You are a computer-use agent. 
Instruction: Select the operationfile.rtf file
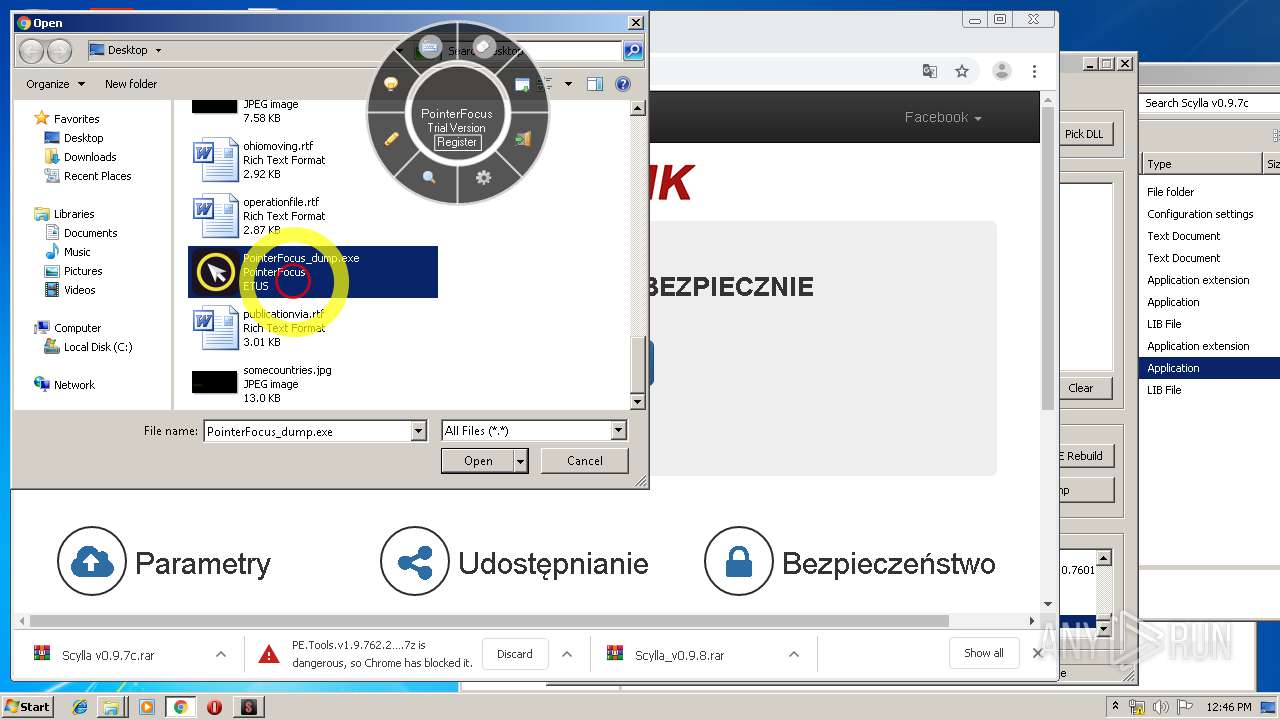(313, 216)
